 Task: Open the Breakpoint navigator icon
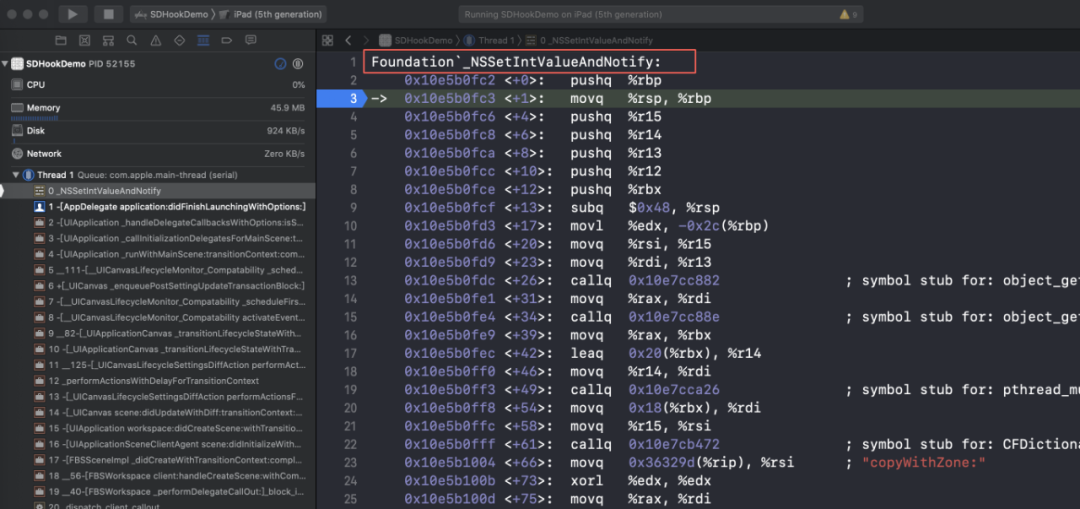[227, 41]
